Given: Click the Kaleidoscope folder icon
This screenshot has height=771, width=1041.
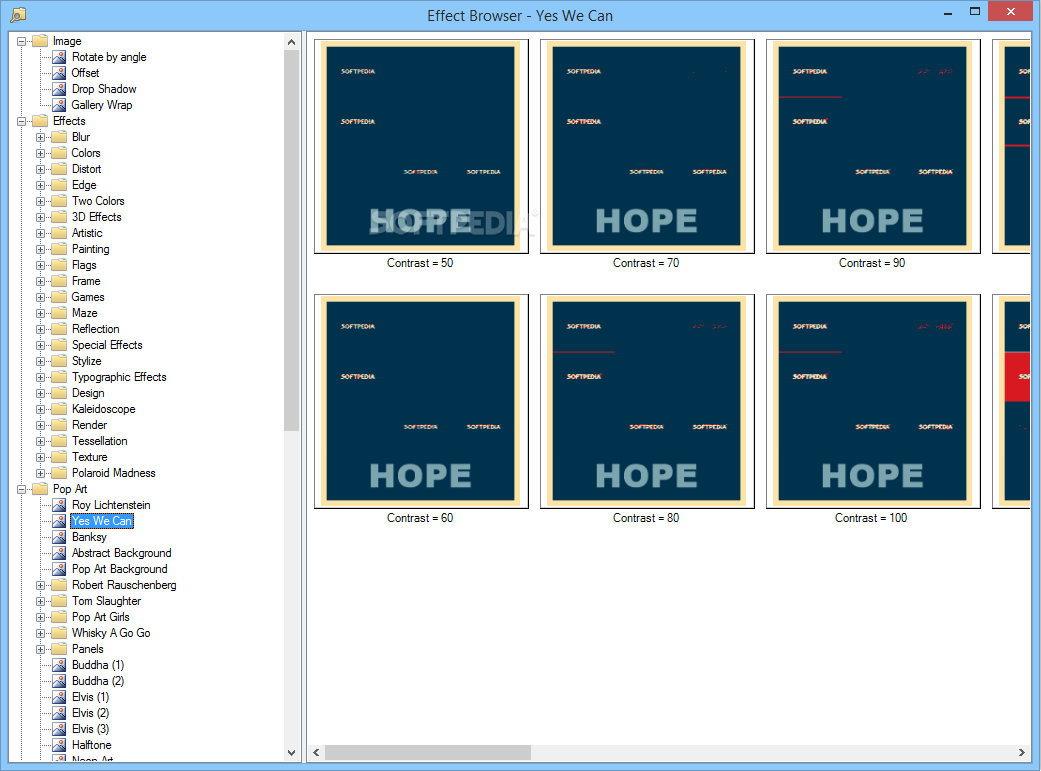Looking at the screenshot, I should pyautogui.click(x=59, y=409).
